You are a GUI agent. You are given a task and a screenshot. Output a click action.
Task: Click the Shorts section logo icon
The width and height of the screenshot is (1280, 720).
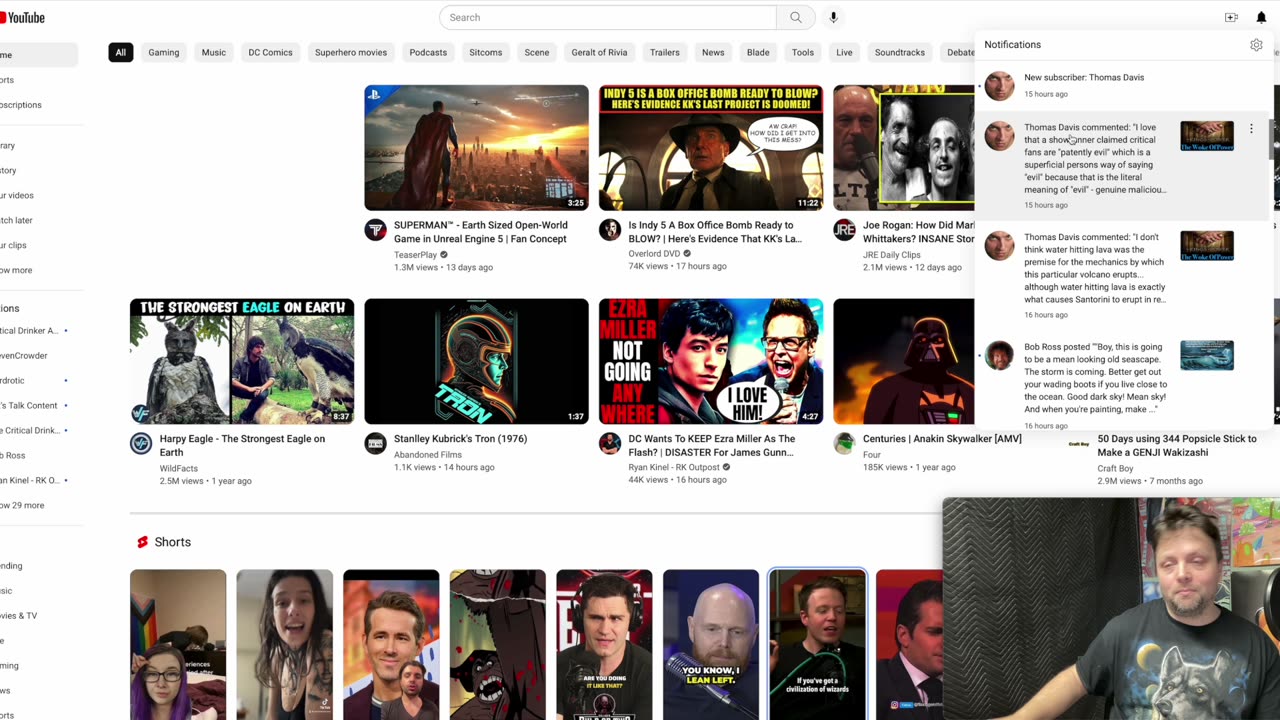point(142,542)
